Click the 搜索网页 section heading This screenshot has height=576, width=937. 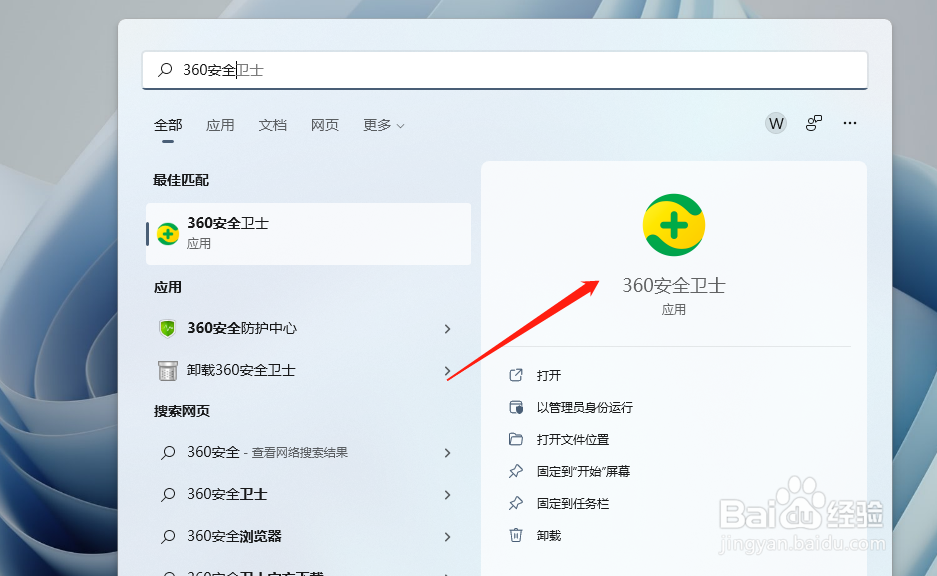(x=182, y=411)
